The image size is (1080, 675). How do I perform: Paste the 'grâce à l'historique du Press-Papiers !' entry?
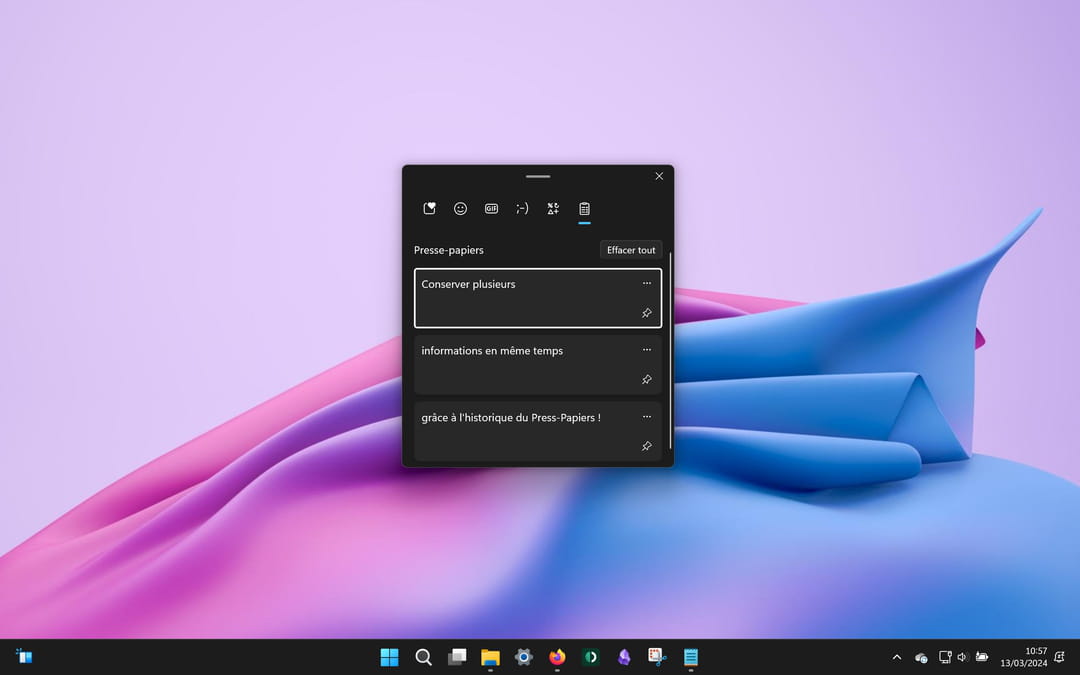tap(538, 431)
